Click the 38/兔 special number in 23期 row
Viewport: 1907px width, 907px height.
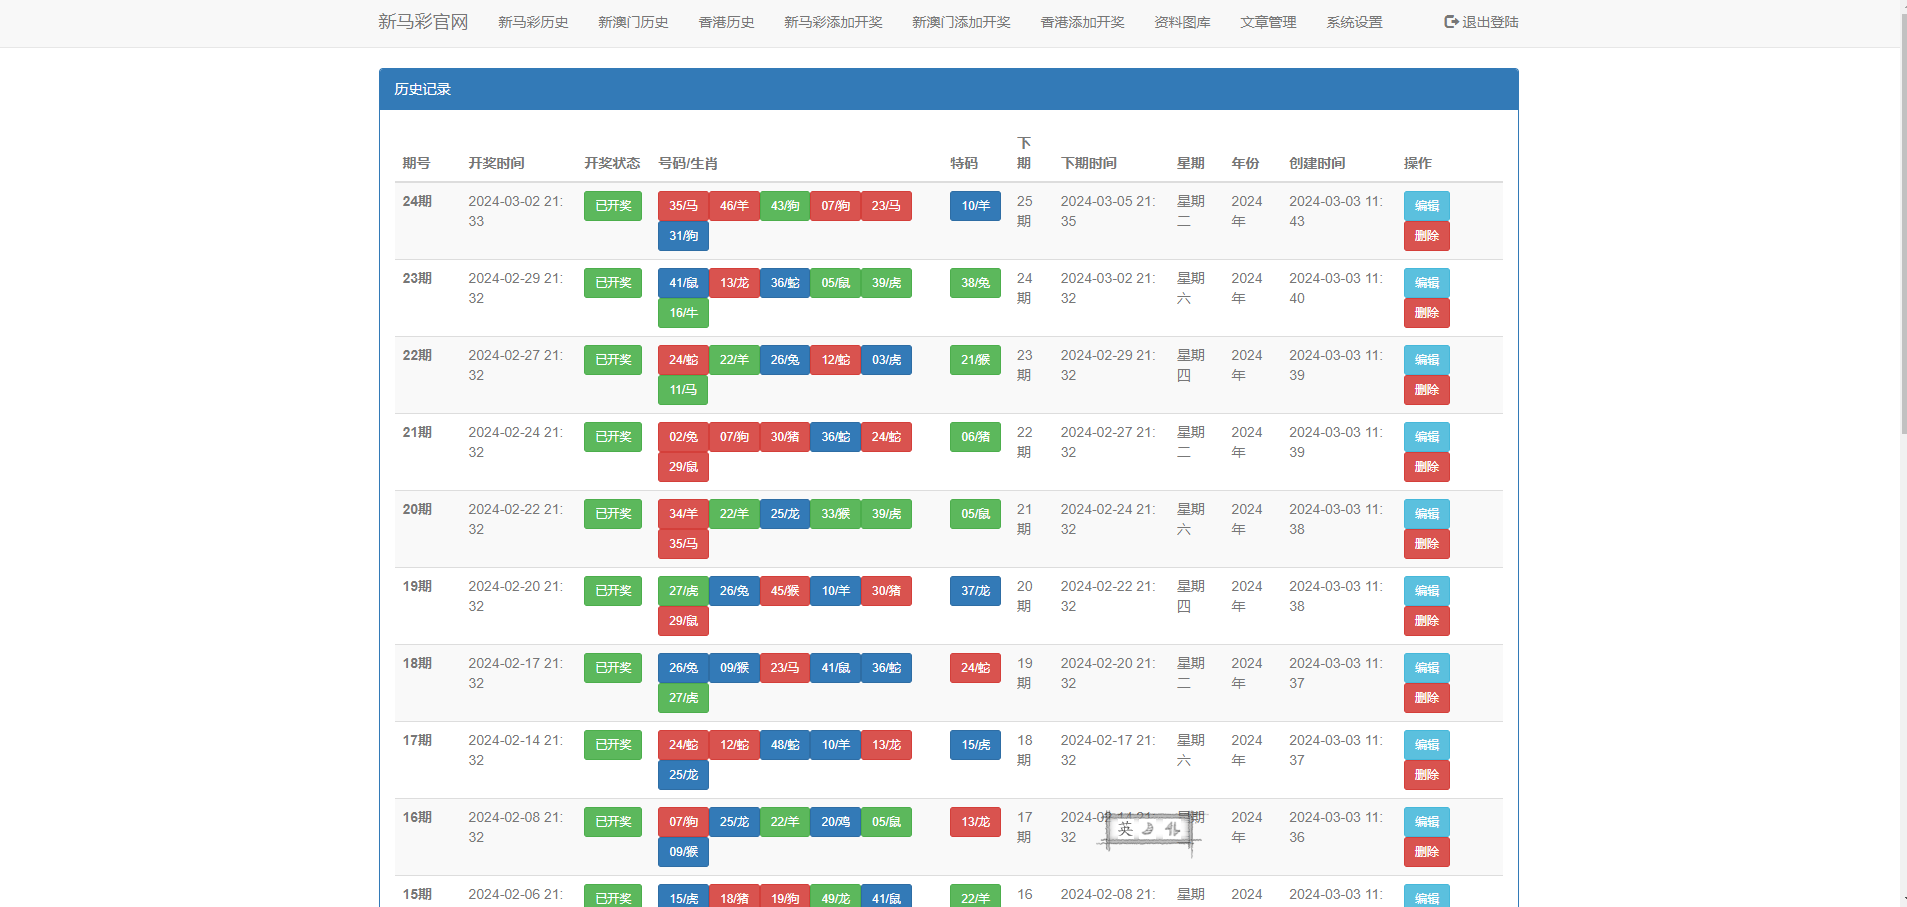tap(975, 283)
